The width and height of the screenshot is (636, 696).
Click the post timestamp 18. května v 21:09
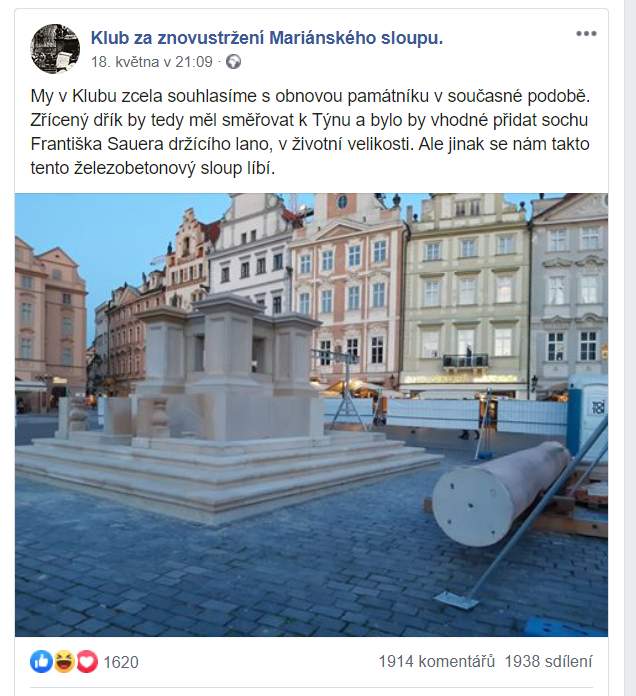[152, 62]
